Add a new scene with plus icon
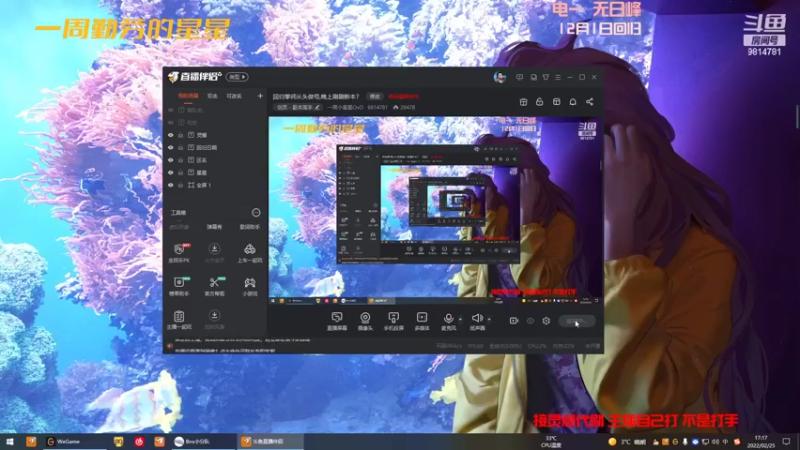Viewport: 800px width, 450px height. coord(260,96)
